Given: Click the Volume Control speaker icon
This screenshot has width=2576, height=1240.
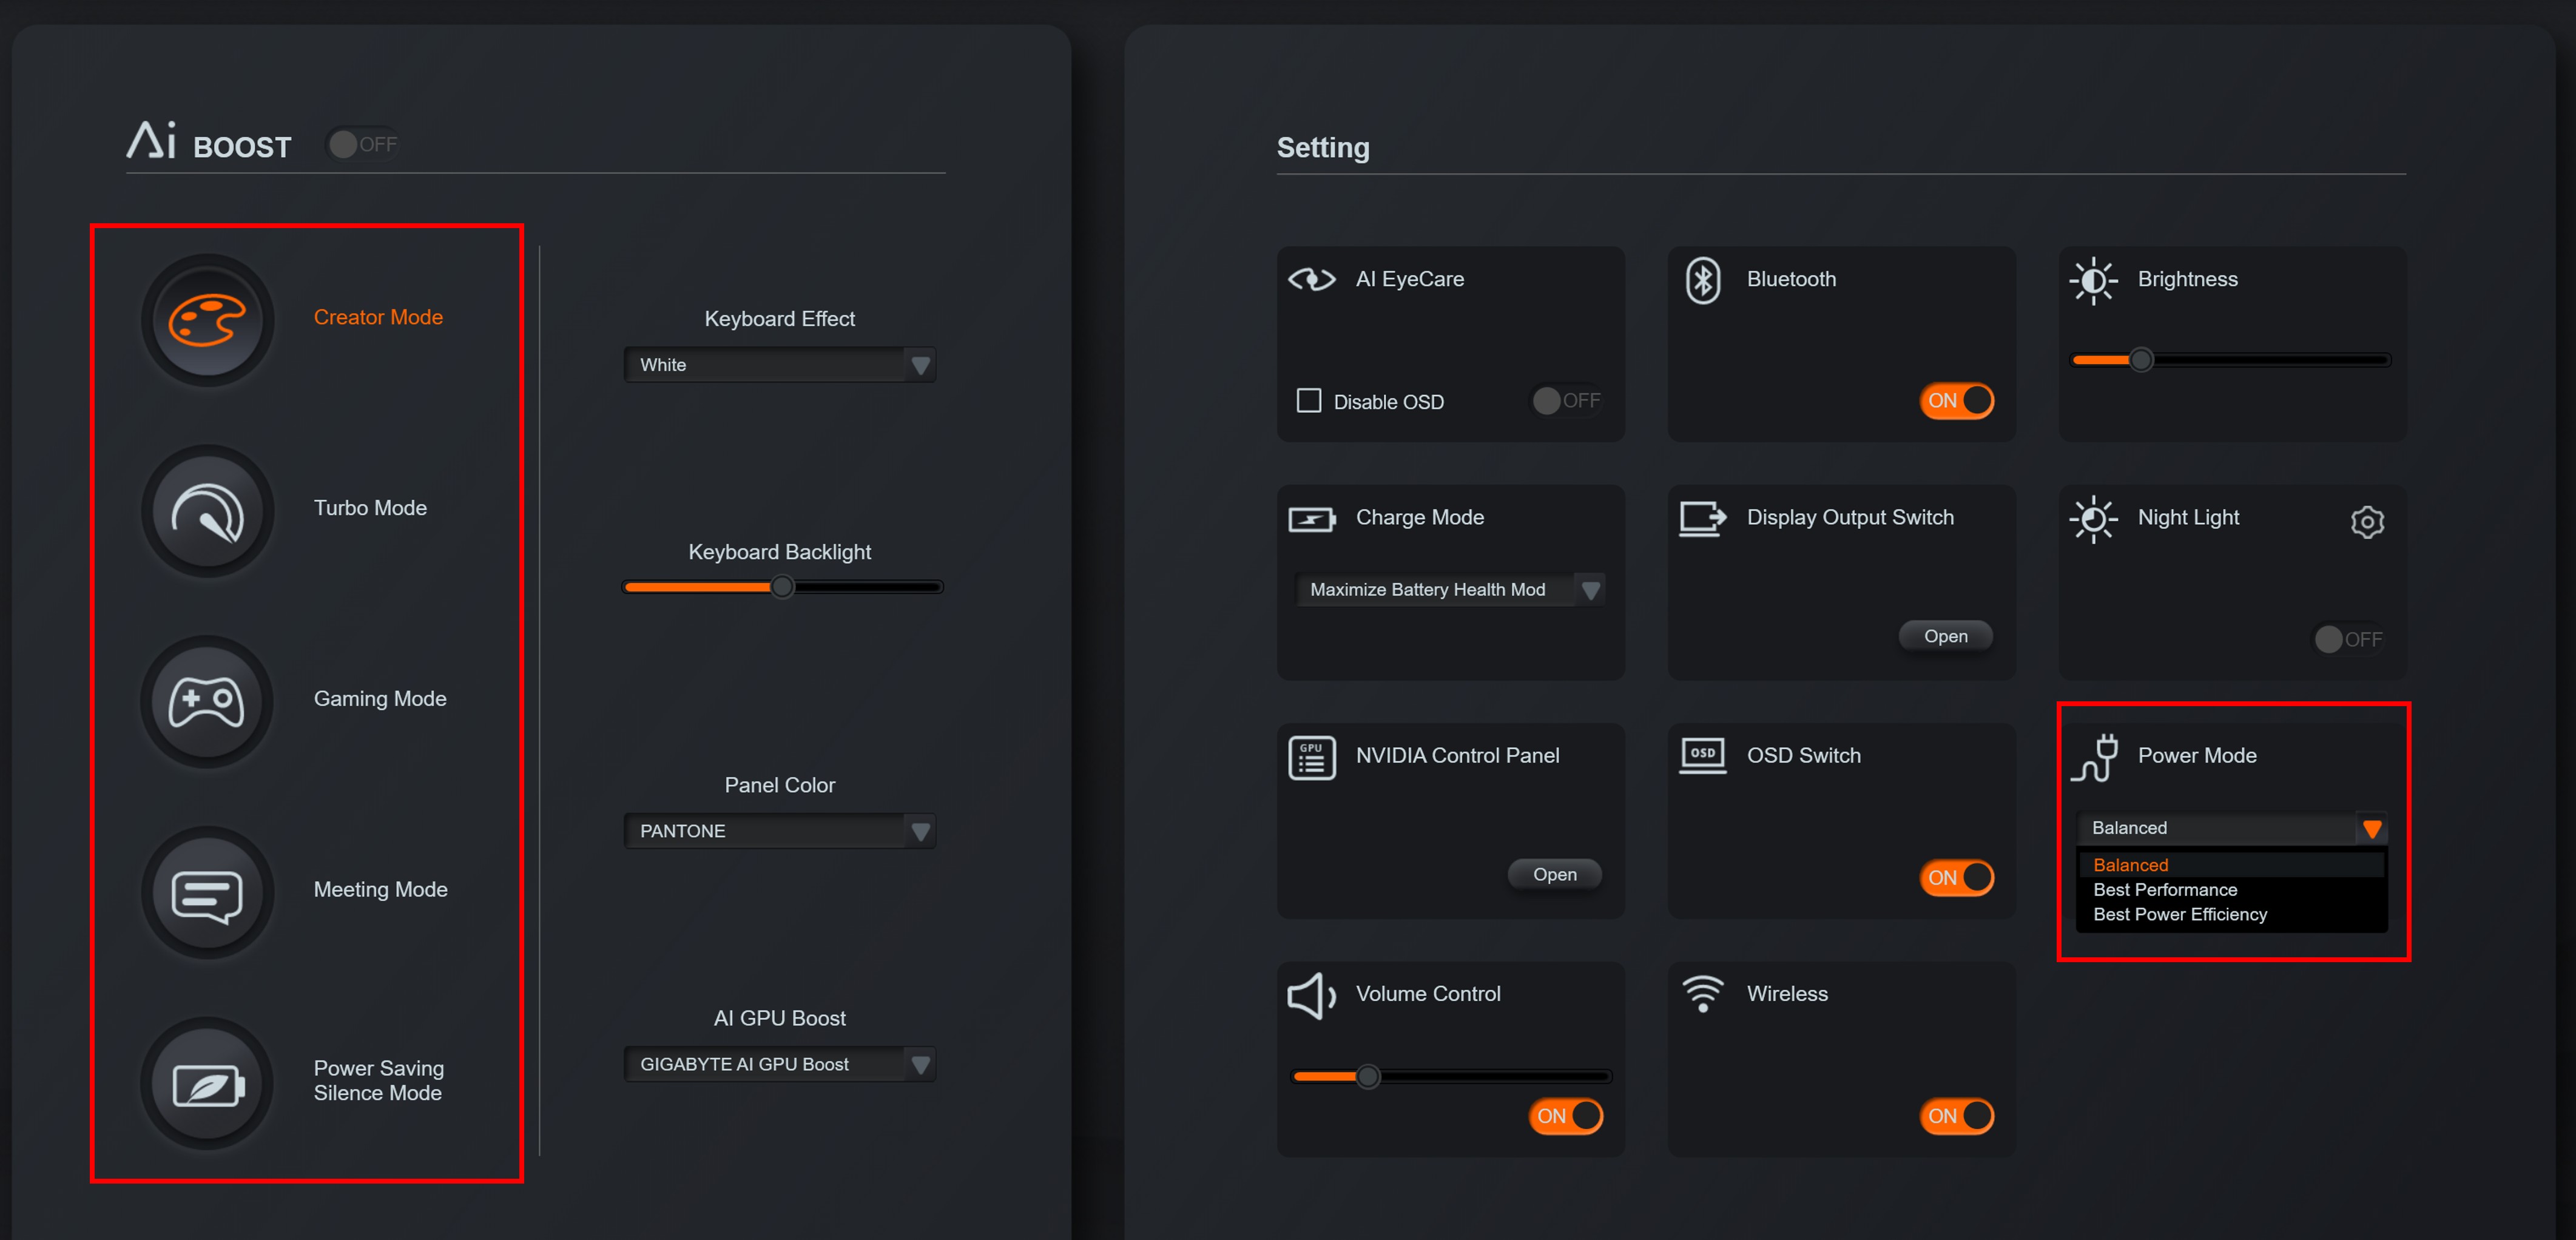Looking at the screenshot, I should pyautogui.click(x=1310, y=995).
